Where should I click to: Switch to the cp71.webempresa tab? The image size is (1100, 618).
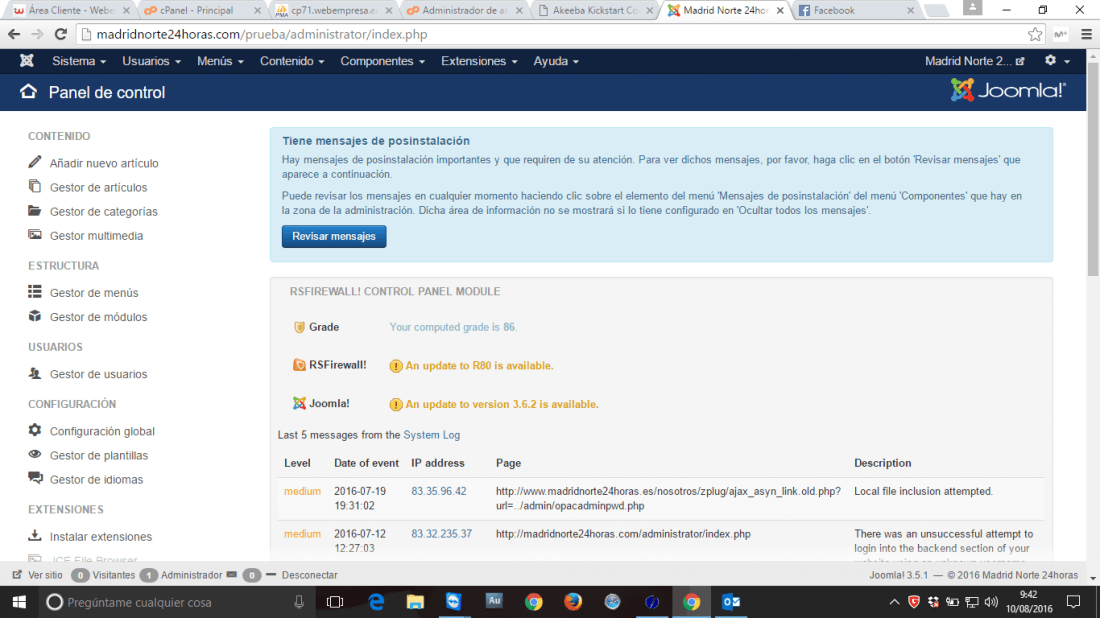(333, 11)
